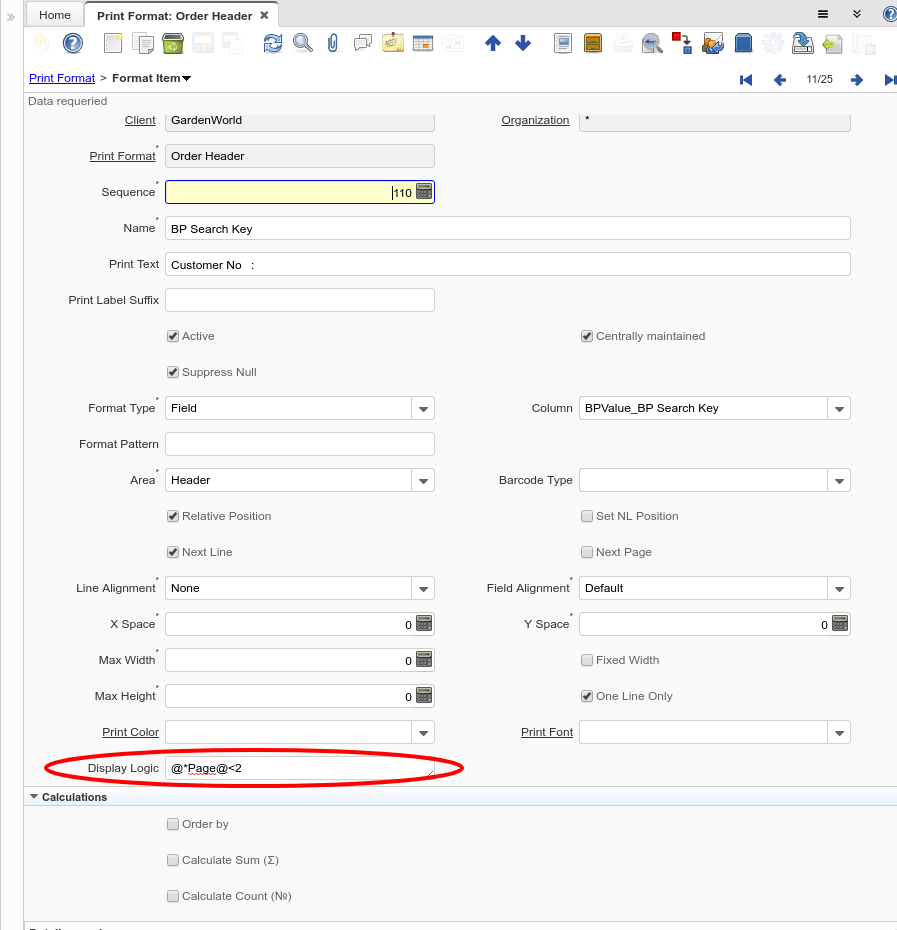The image size is (897, 930).
Task: Open the Format Type dropdown
Action: [423, 408]
